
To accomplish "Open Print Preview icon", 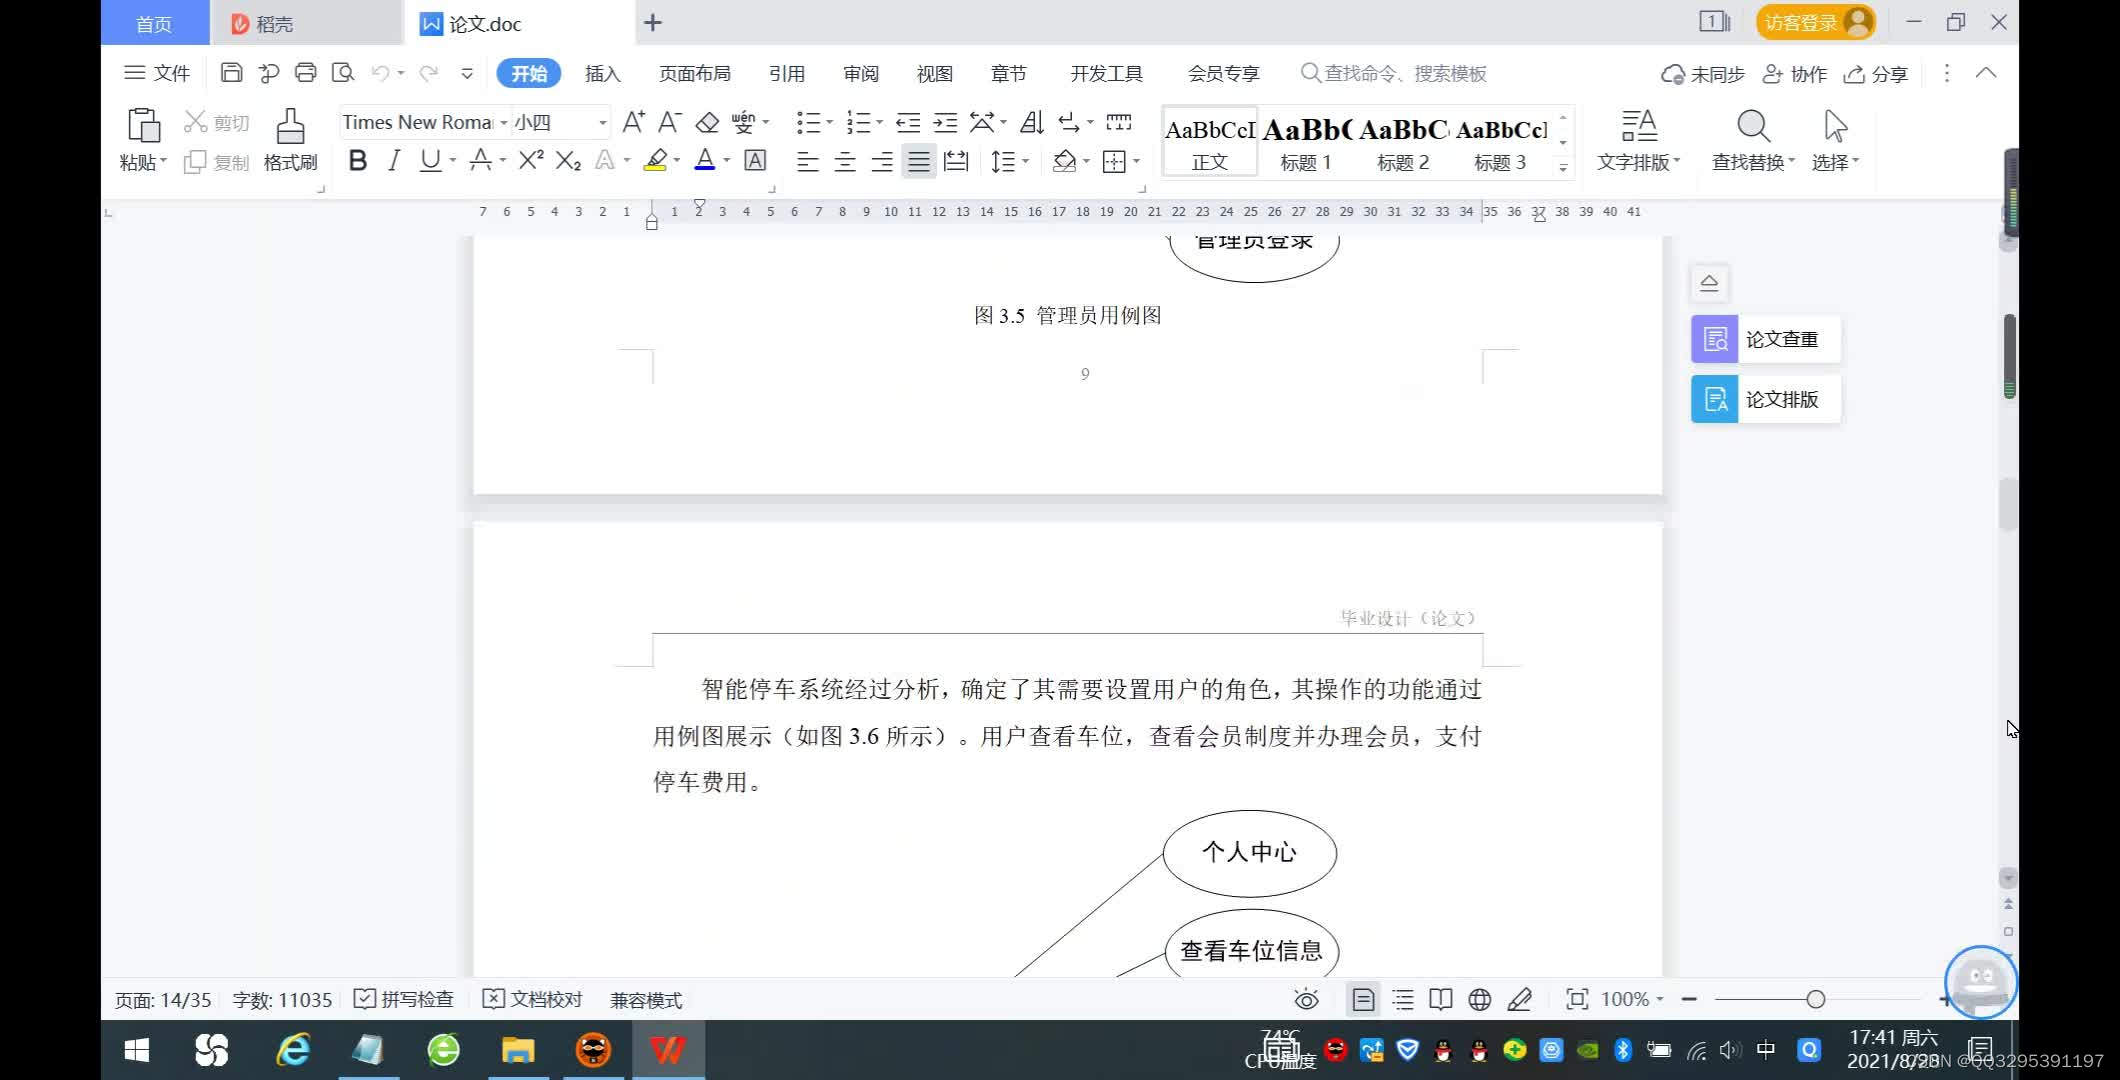I will point(343,73).
